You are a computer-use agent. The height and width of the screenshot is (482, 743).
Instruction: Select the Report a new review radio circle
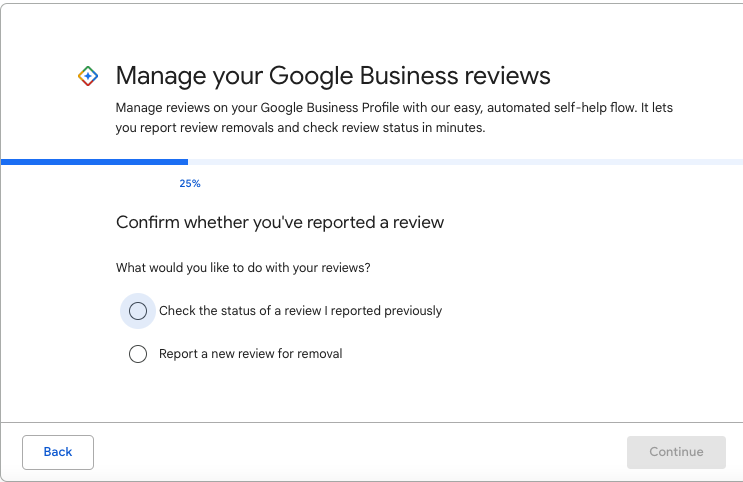tap(138, 354)
